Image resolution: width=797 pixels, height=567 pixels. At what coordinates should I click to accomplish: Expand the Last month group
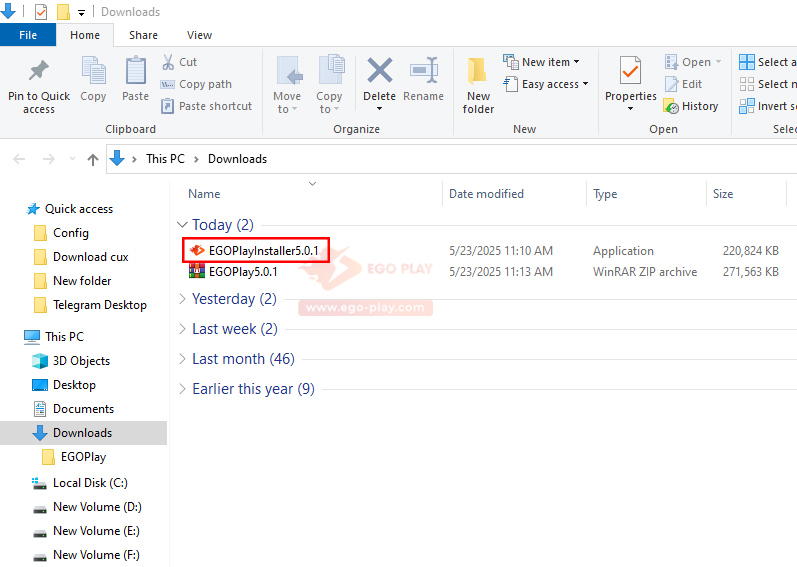181,359
